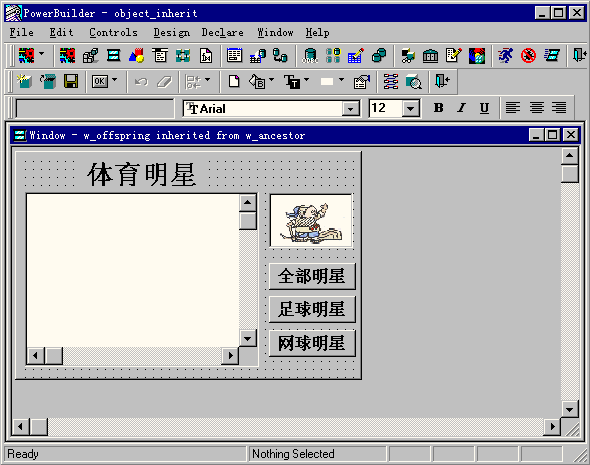590x465 pixels.
Task: Open the Library painter building icon
Action: (x=430, y=56)
